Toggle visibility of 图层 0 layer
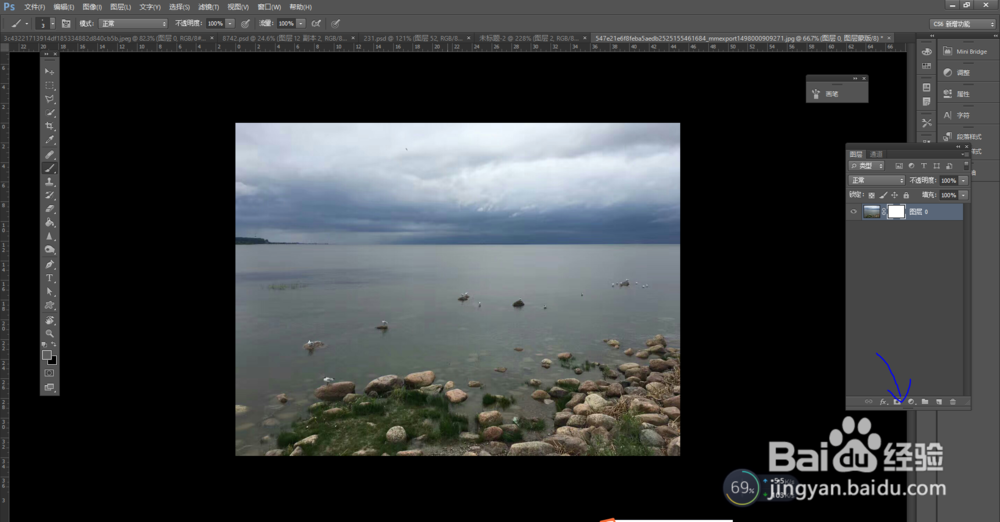 coord(853,212)
